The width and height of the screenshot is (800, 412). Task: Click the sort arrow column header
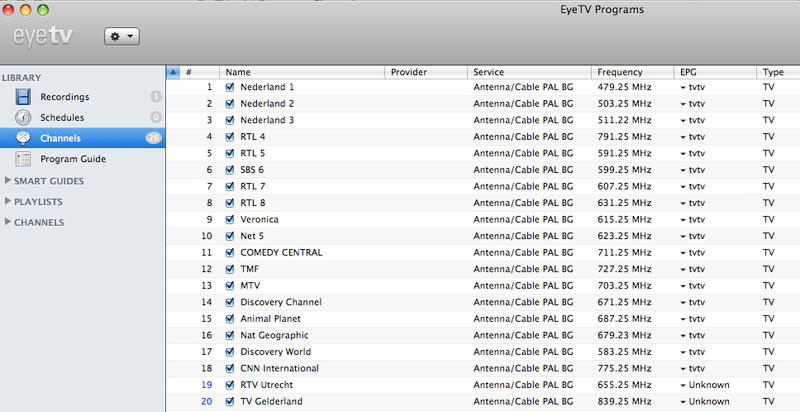(x=172, y=72)
